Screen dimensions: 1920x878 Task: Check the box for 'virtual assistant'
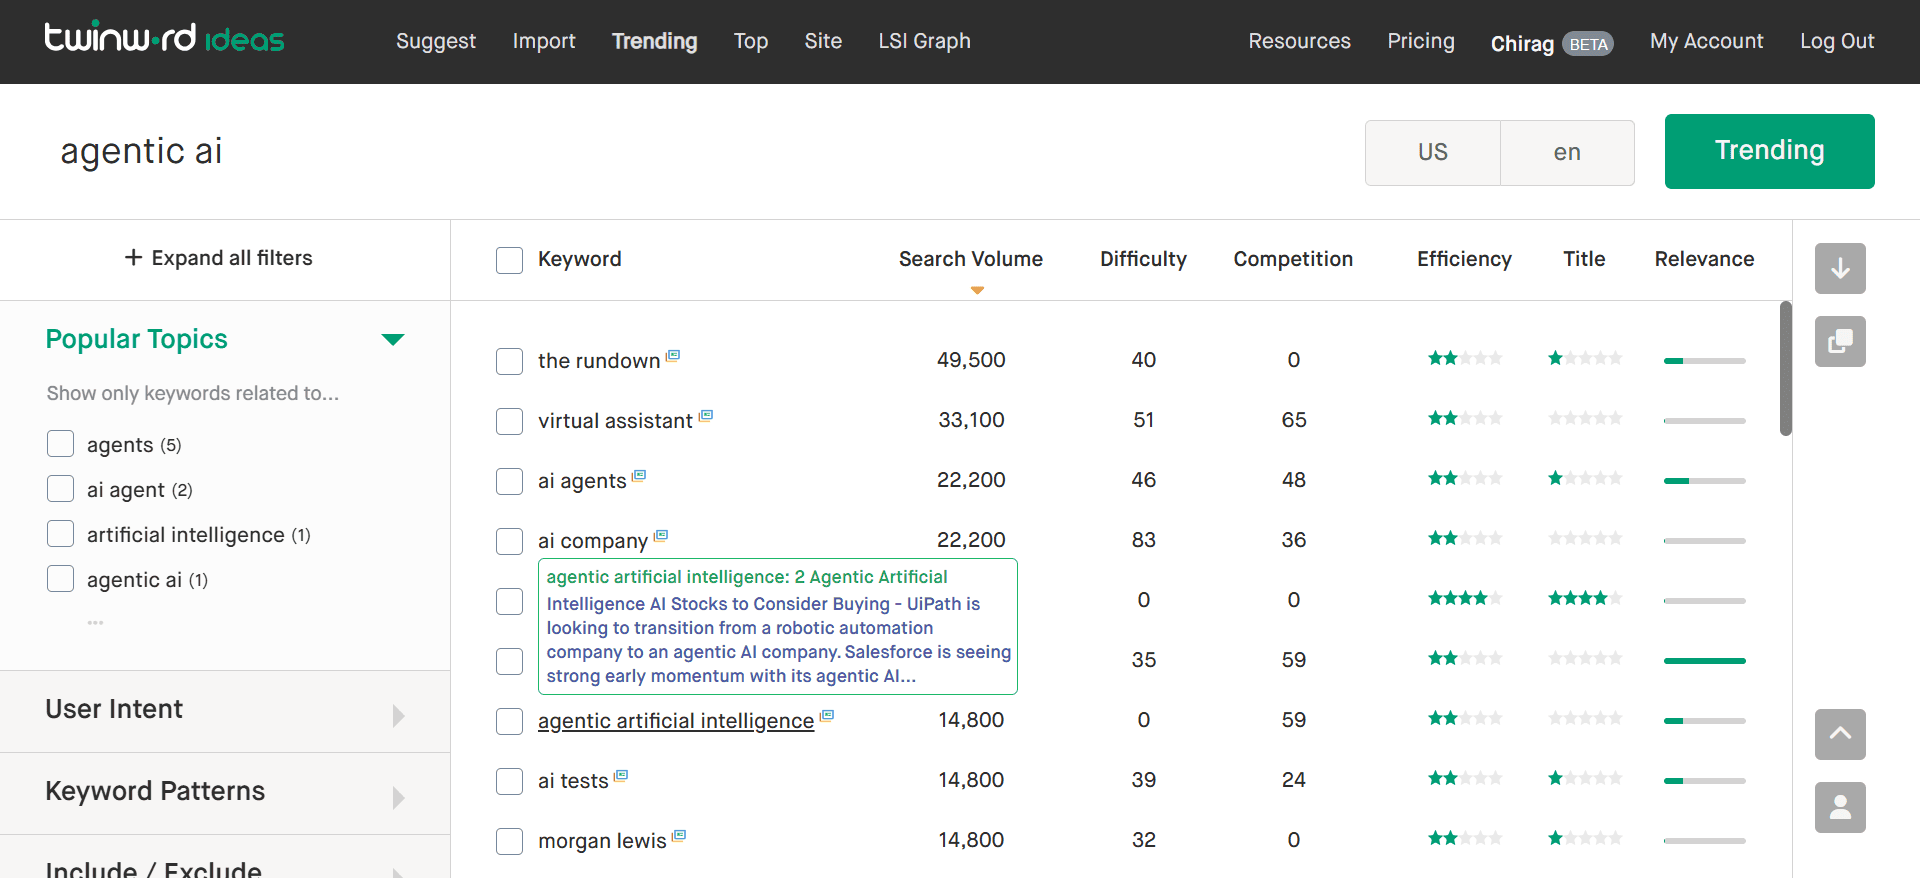tap(509, 421)
